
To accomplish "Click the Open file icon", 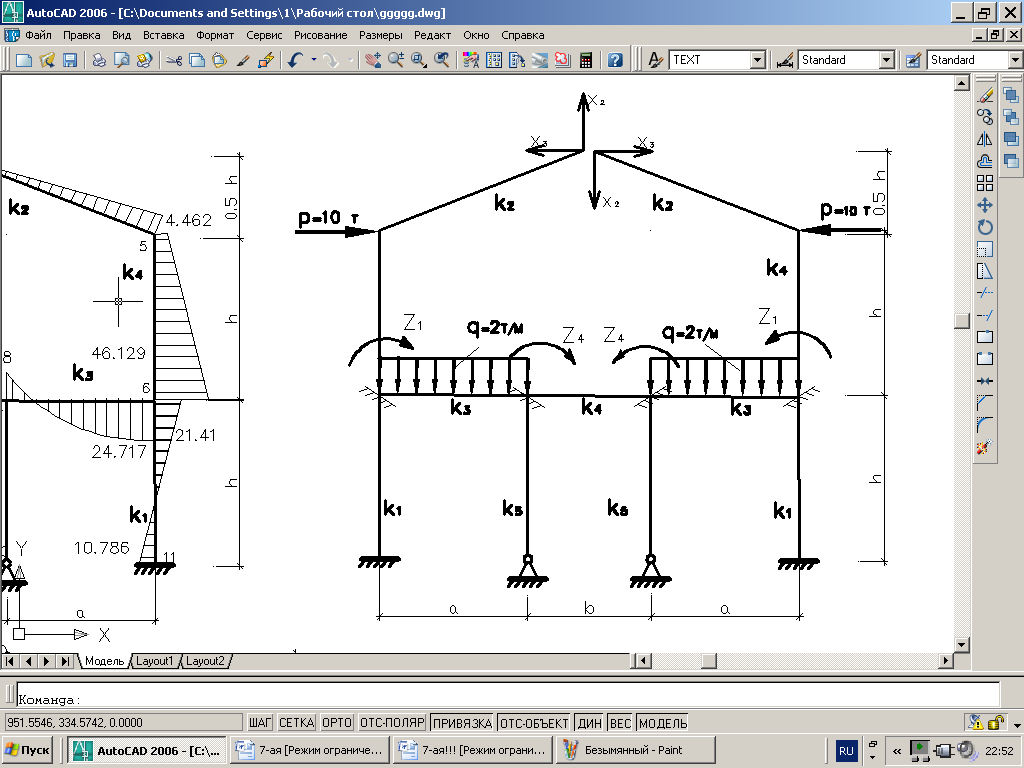I will 47,60.
